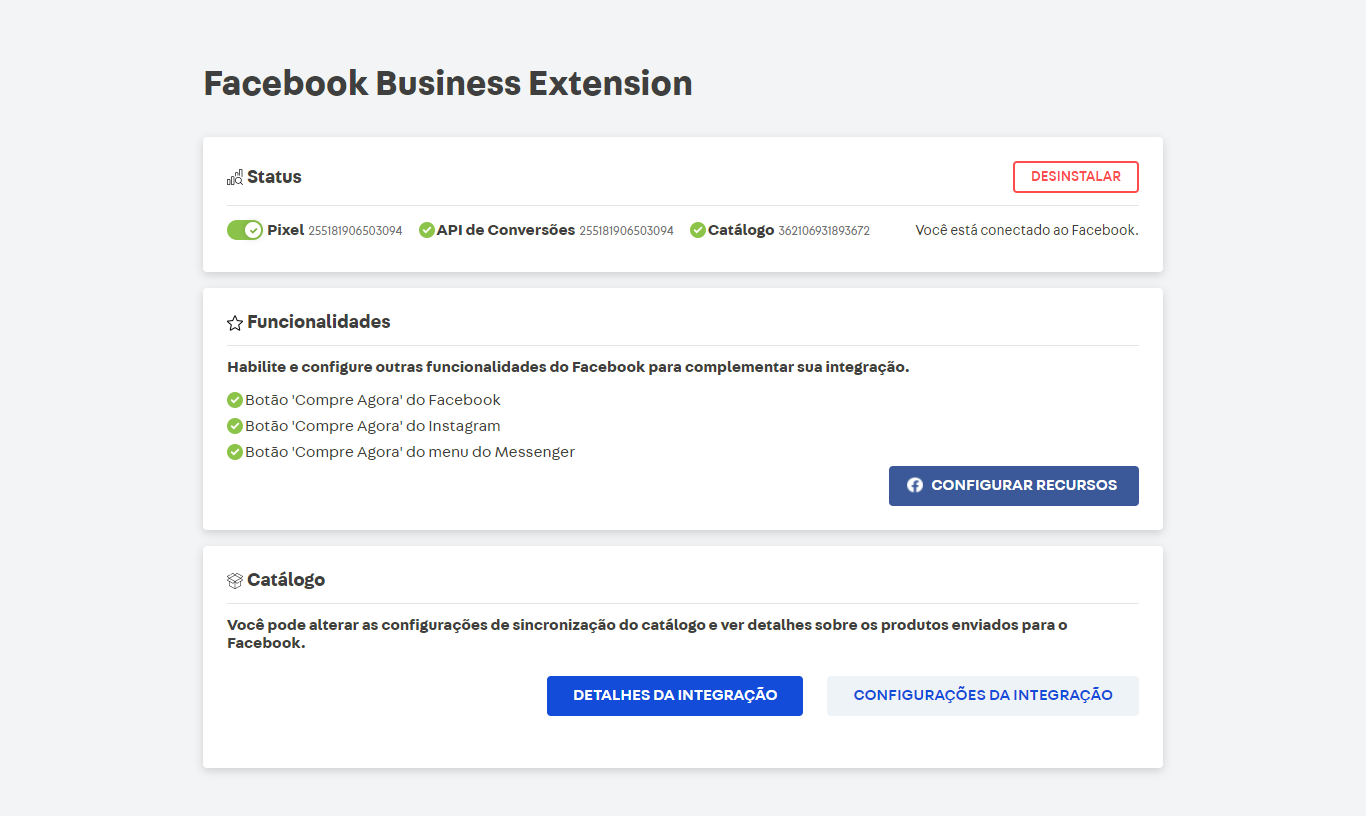Click the green check beside API de Conversões
Viewport: 1366px width, 816px height.
pos(427,230)
